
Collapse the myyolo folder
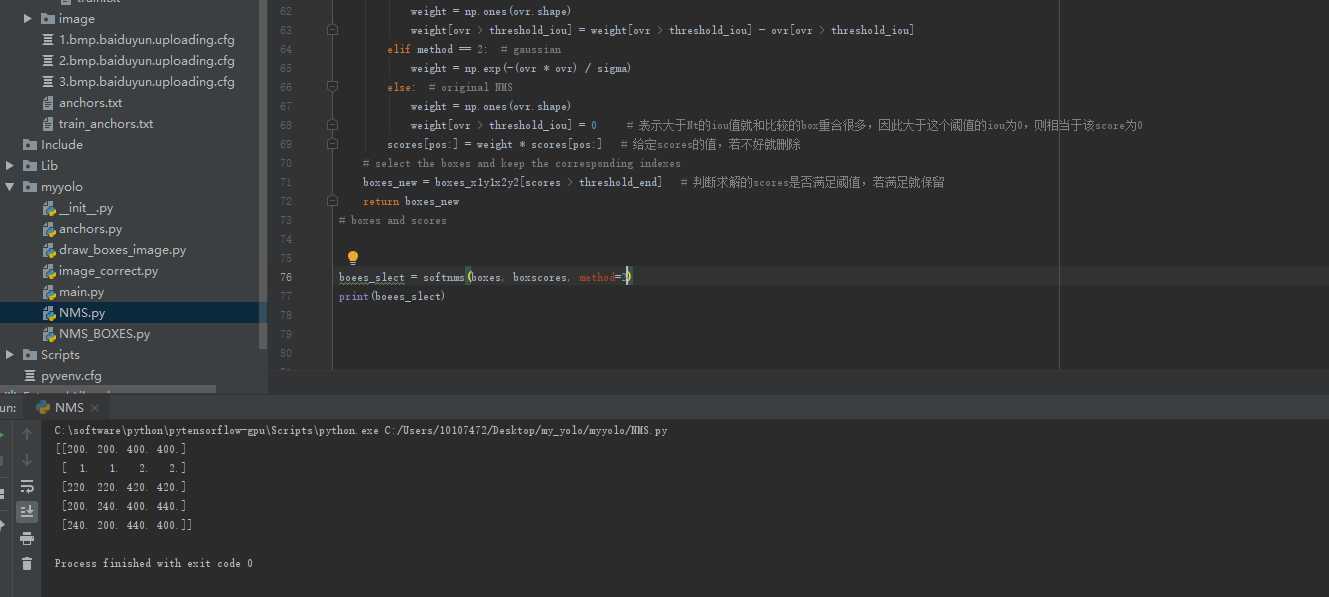[x=9, y=187]
